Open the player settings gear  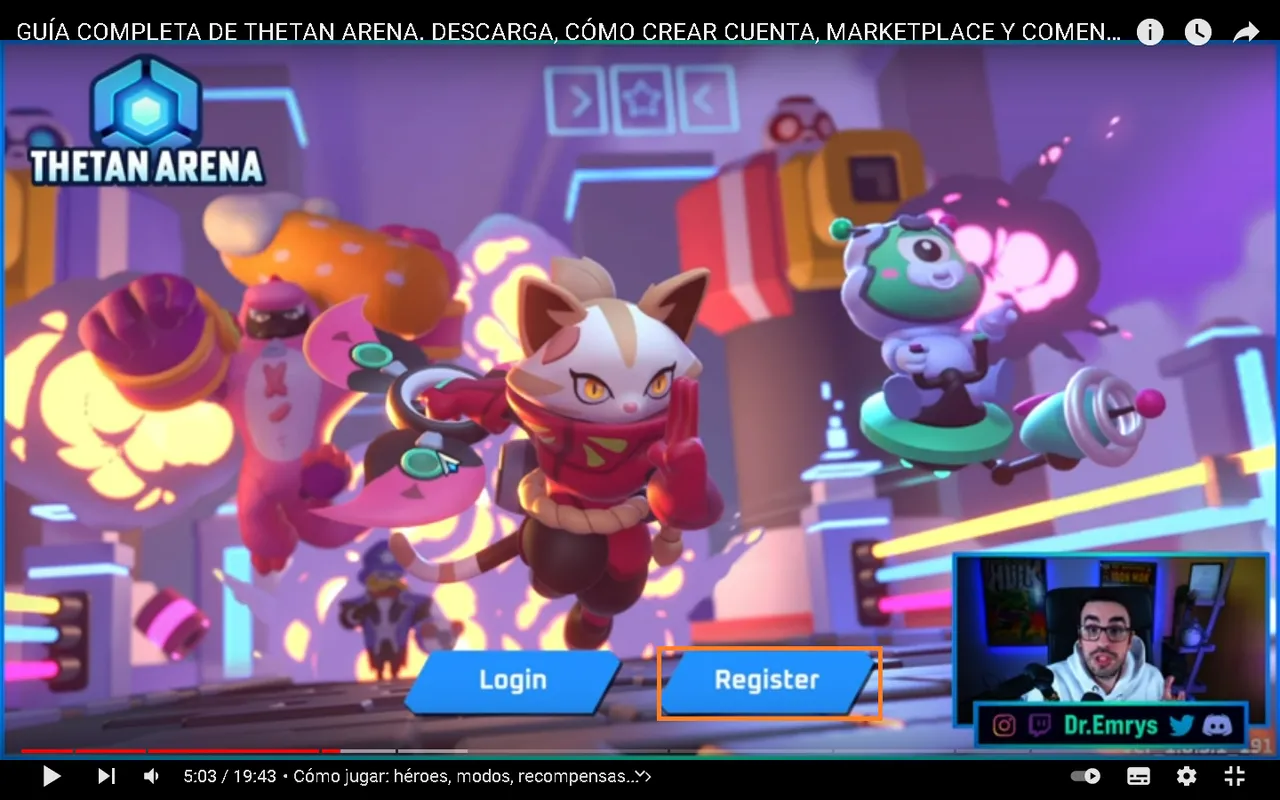(1186, 776)
